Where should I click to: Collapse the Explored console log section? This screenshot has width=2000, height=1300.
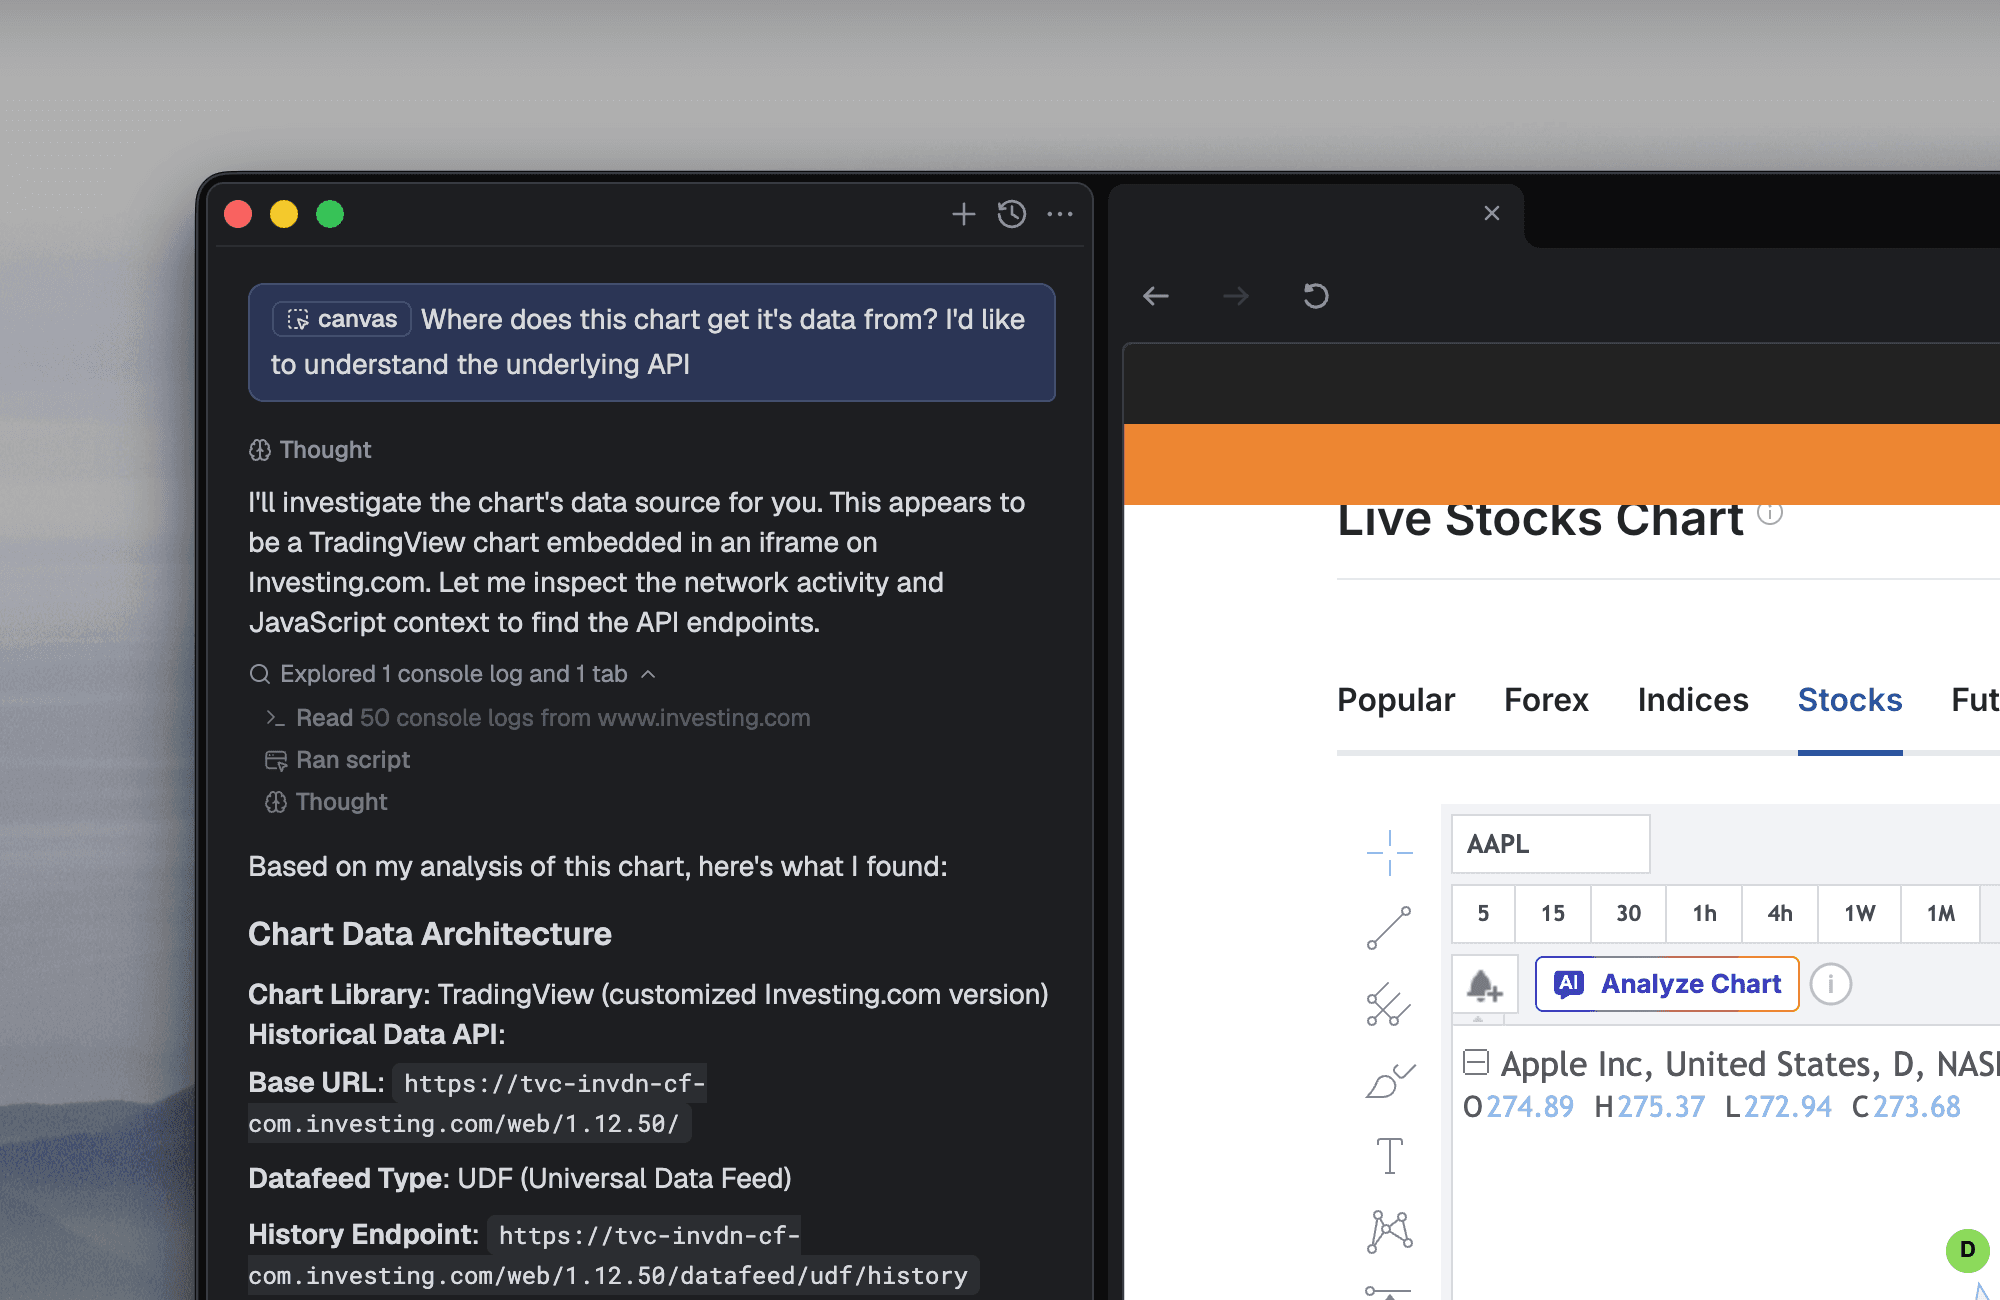pyautogui.click(x=648, y=674)
